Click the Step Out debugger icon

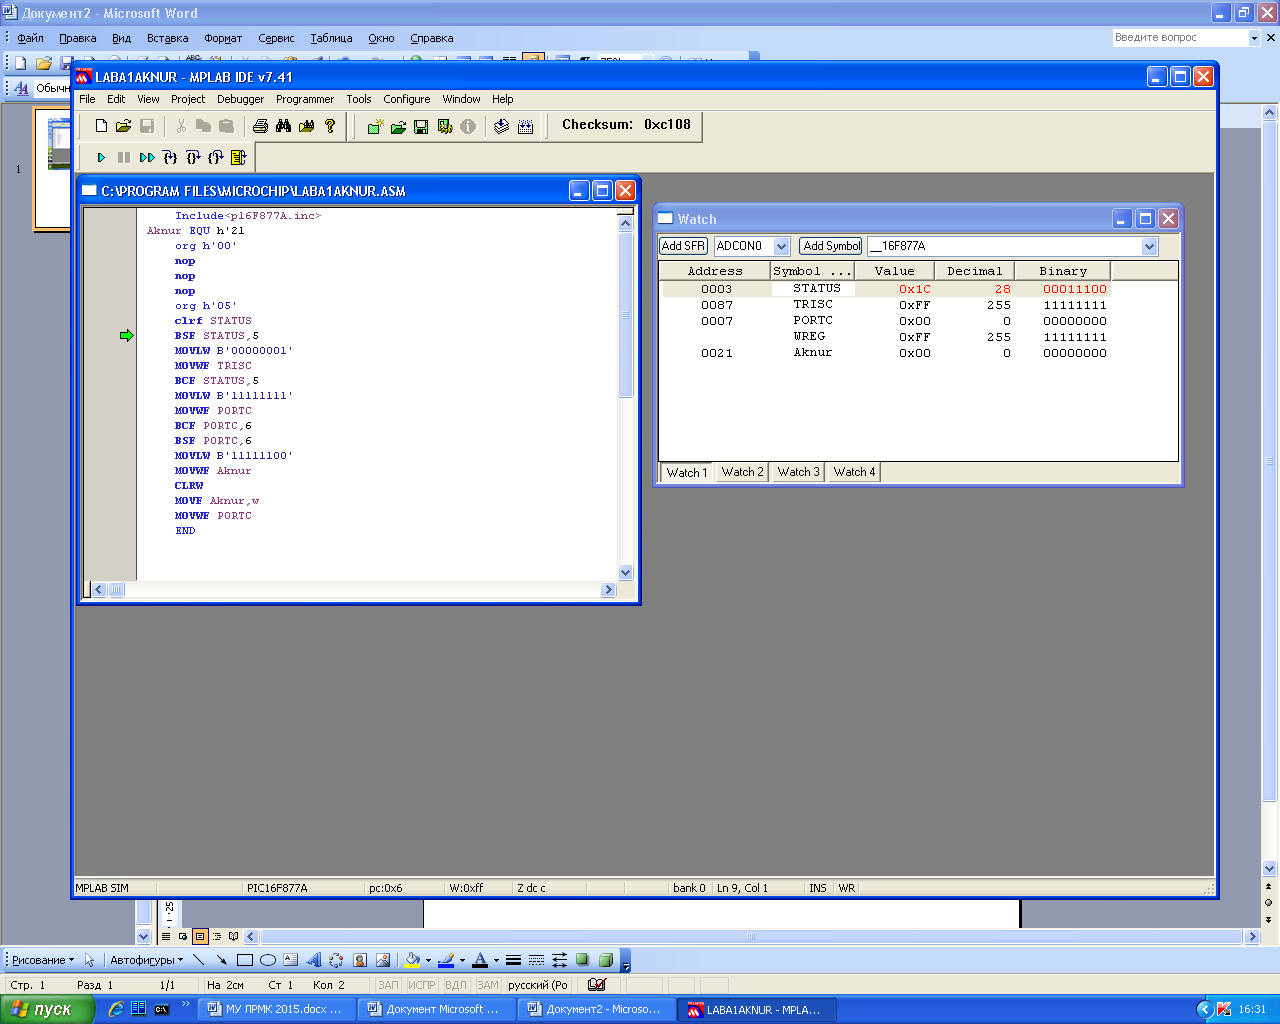coord(216,157)
